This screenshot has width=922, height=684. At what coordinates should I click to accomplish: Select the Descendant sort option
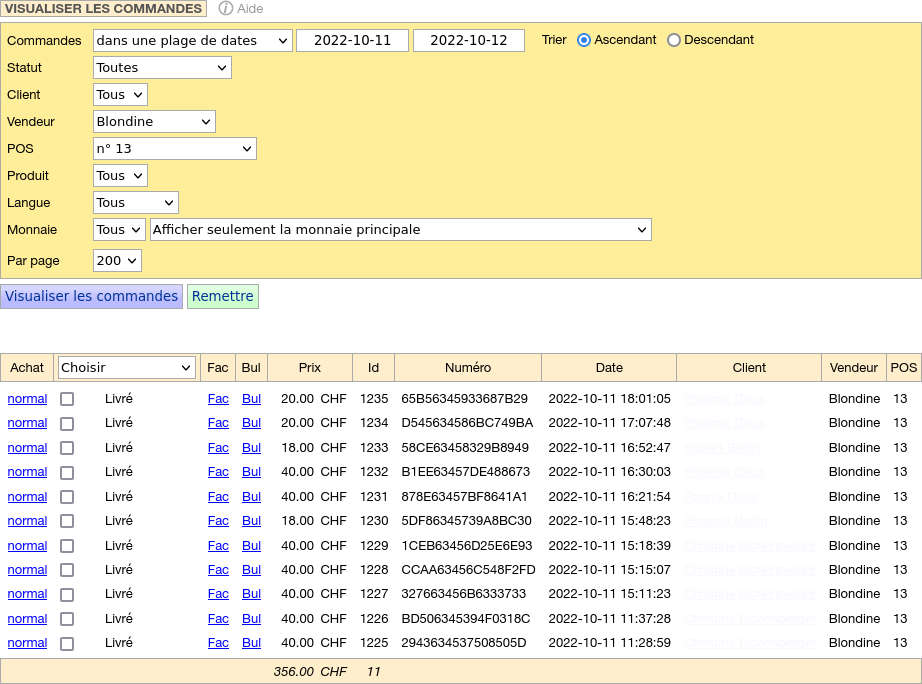coord(674,40)
